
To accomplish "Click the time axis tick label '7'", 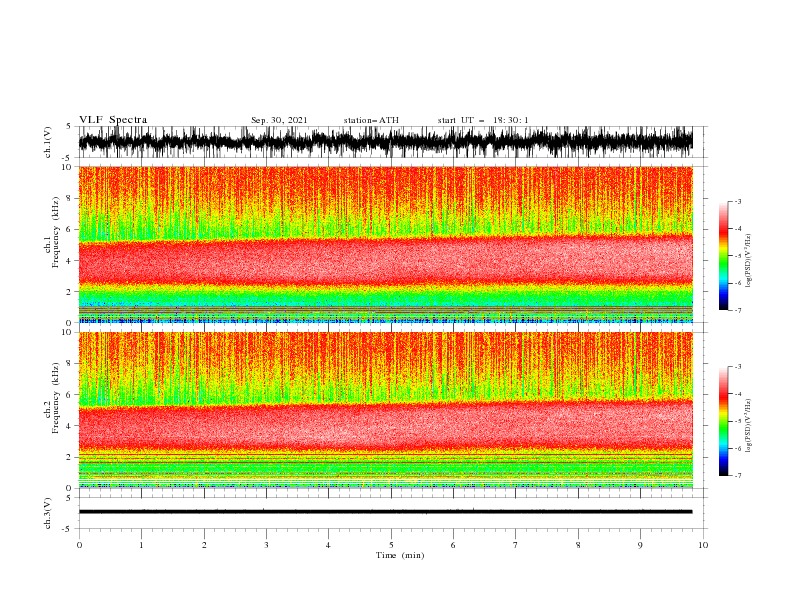I will pyautogui.click(x=516, y=545).
